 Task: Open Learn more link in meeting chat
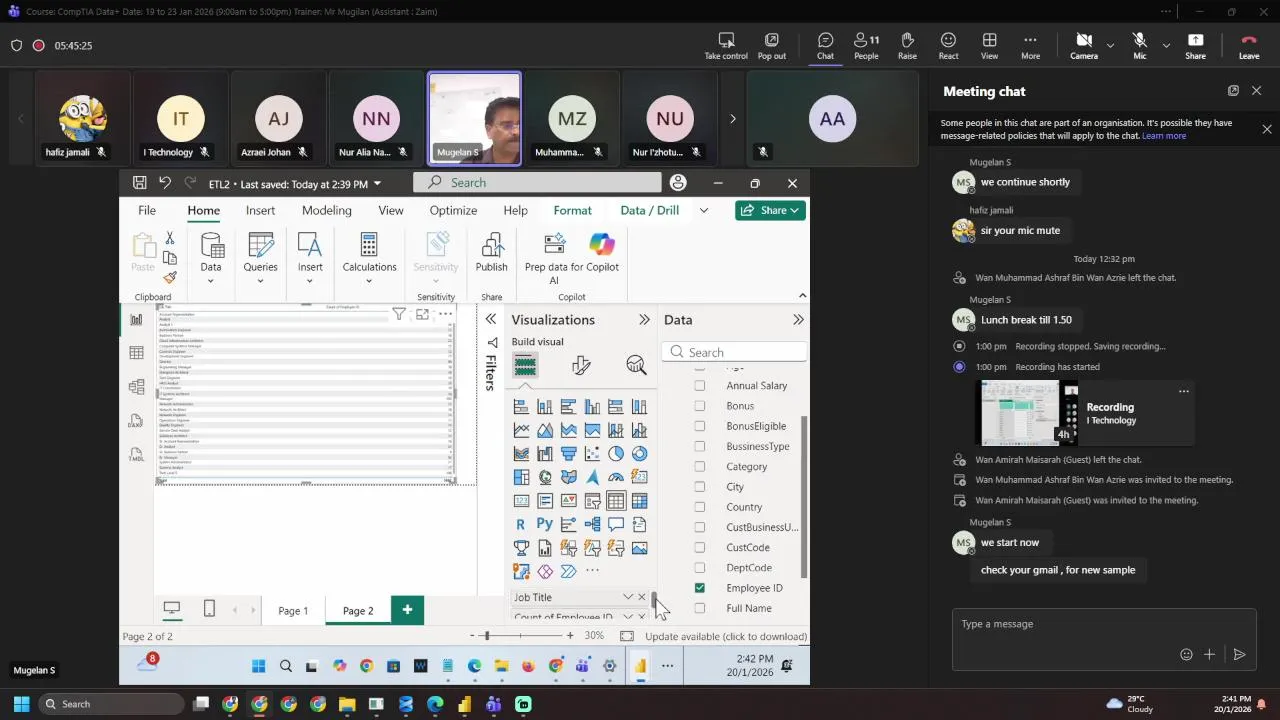pyautogui.click(x=1164, y=136)
